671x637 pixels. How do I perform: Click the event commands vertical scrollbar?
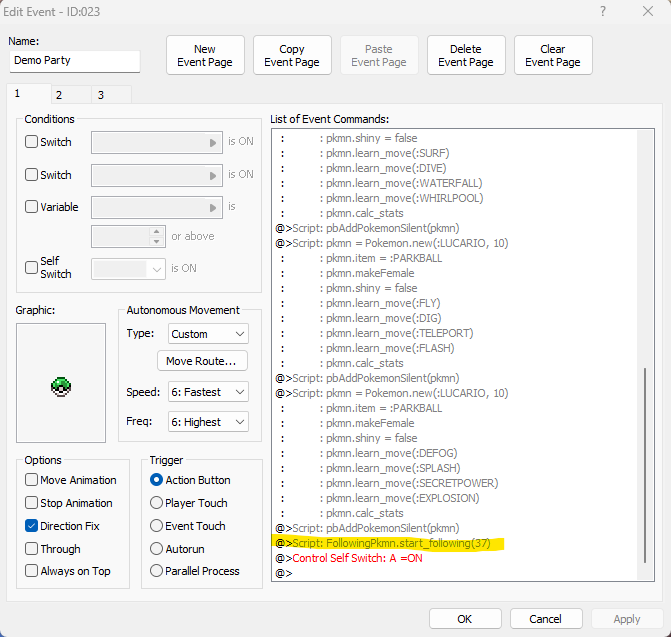tap(646, 460)
